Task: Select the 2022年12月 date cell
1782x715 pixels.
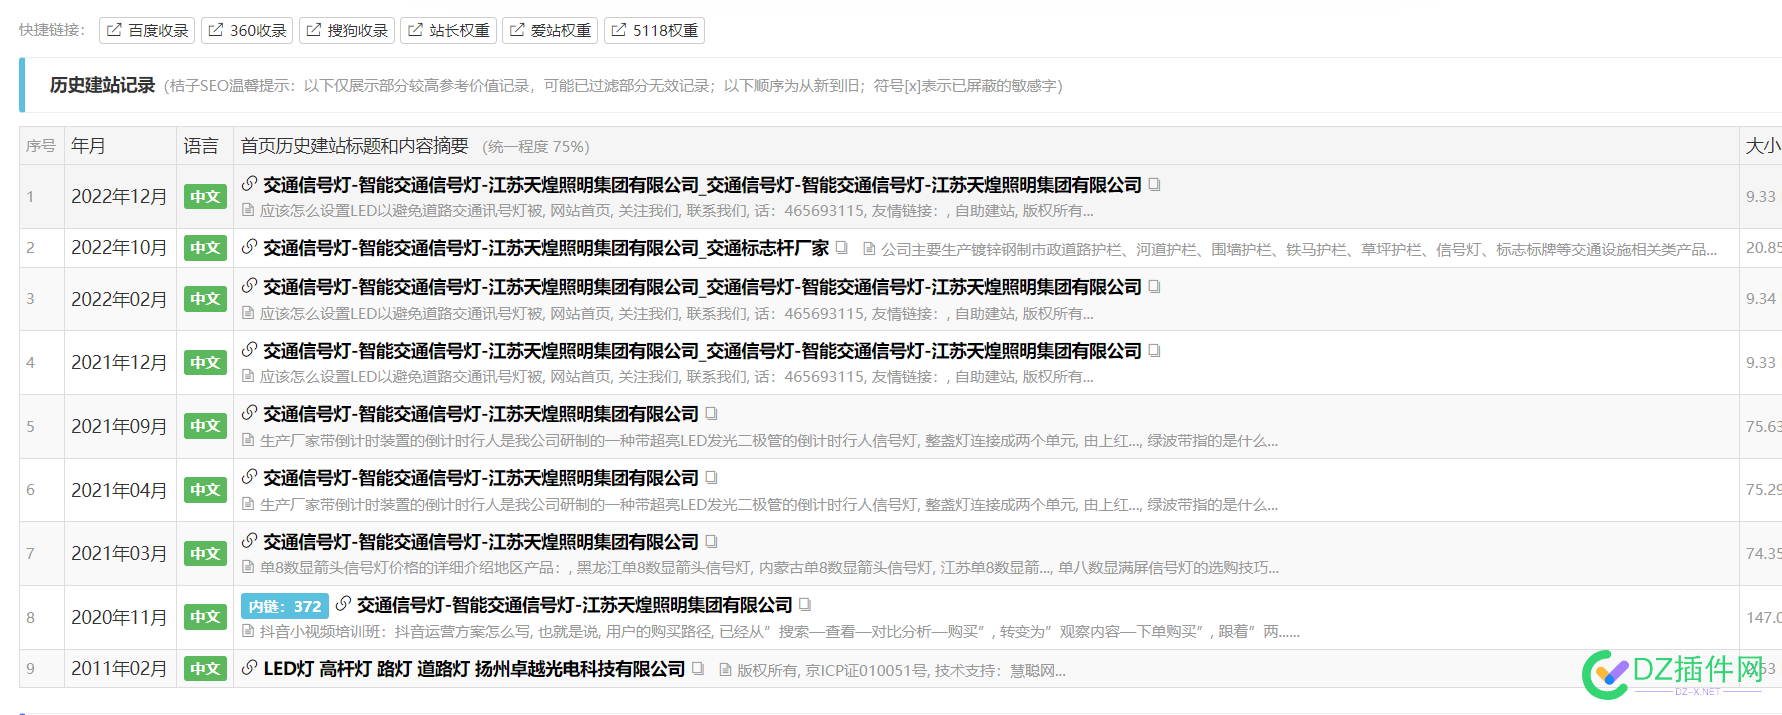Action: pos(119,197)
